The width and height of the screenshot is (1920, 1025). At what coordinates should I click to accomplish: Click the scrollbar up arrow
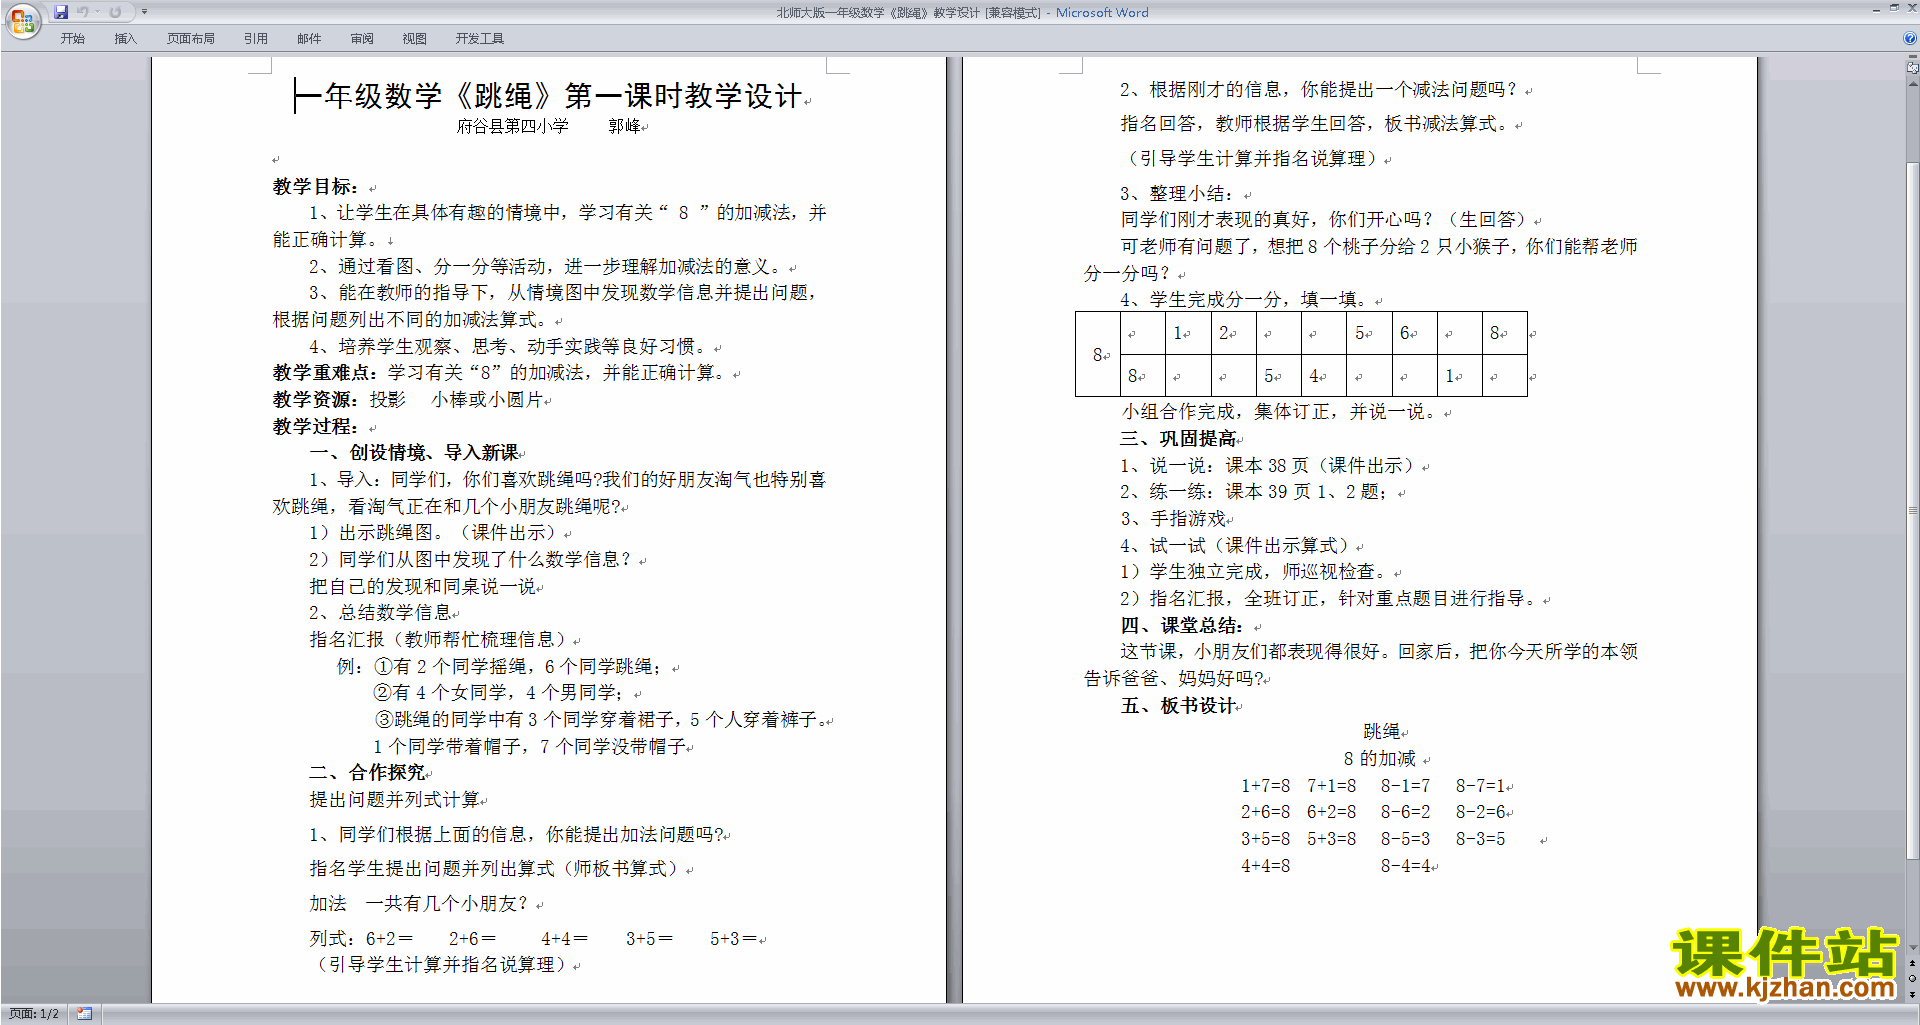(1913, 84)
